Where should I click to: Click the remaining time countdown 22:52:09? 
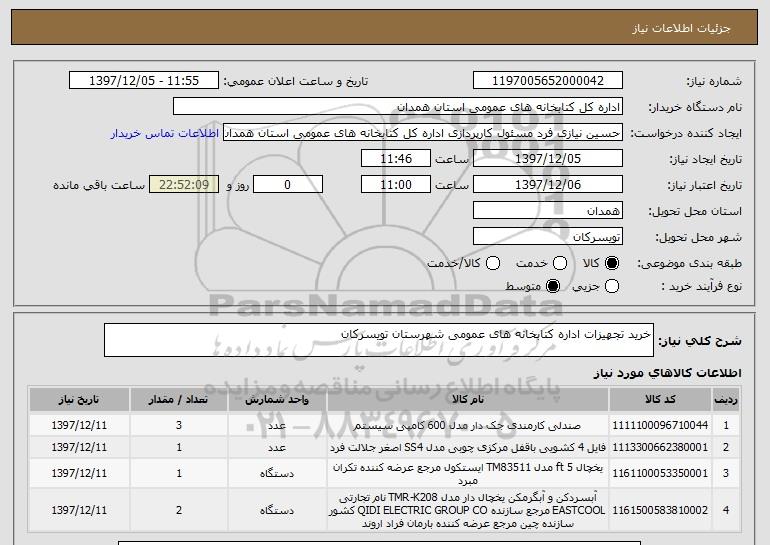[x=182, y=185]
